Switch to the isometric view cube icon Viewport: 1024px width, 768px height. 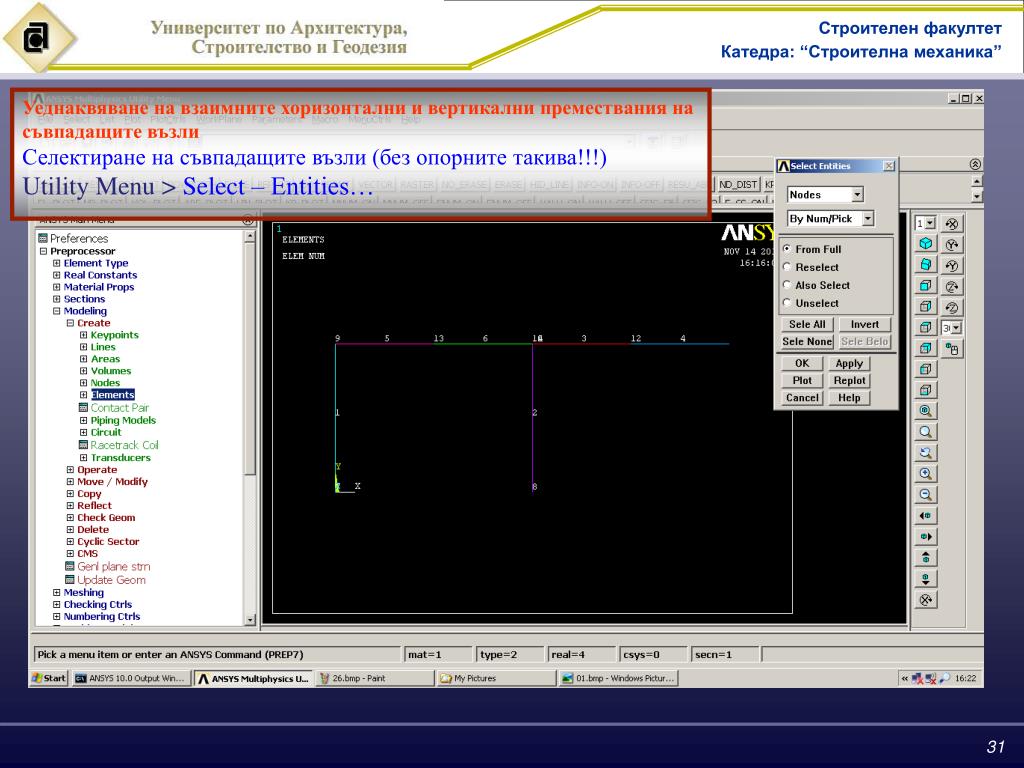click(925, 244)
